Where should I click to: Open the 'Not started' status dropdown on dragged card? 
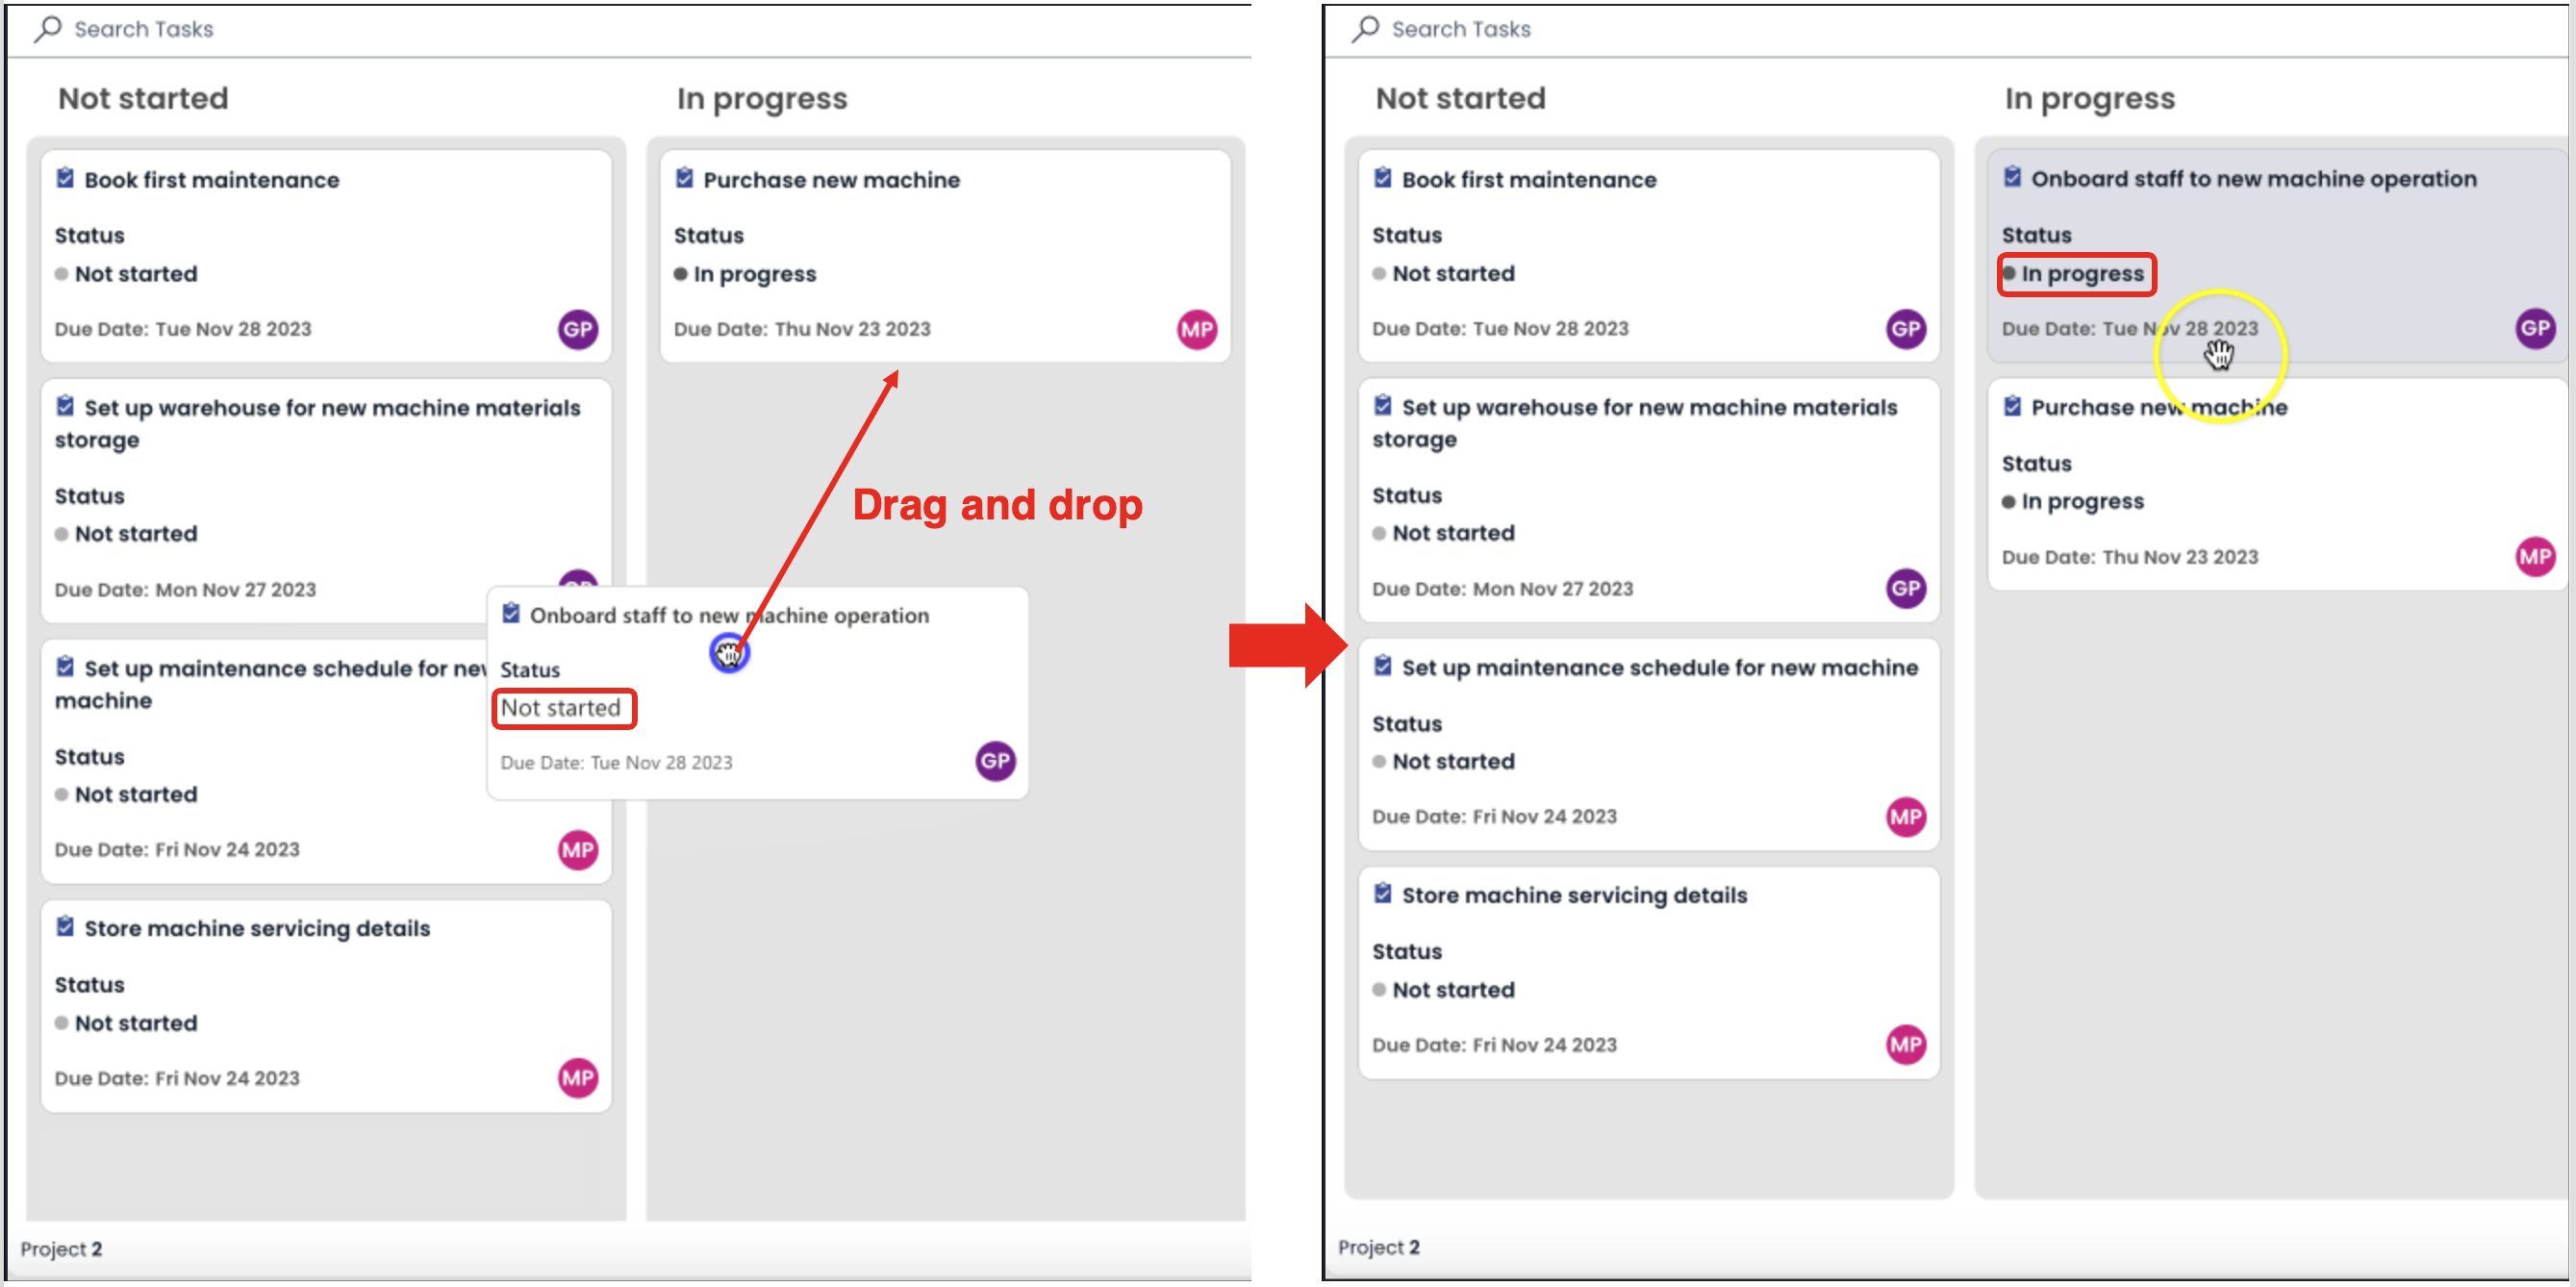566,707
